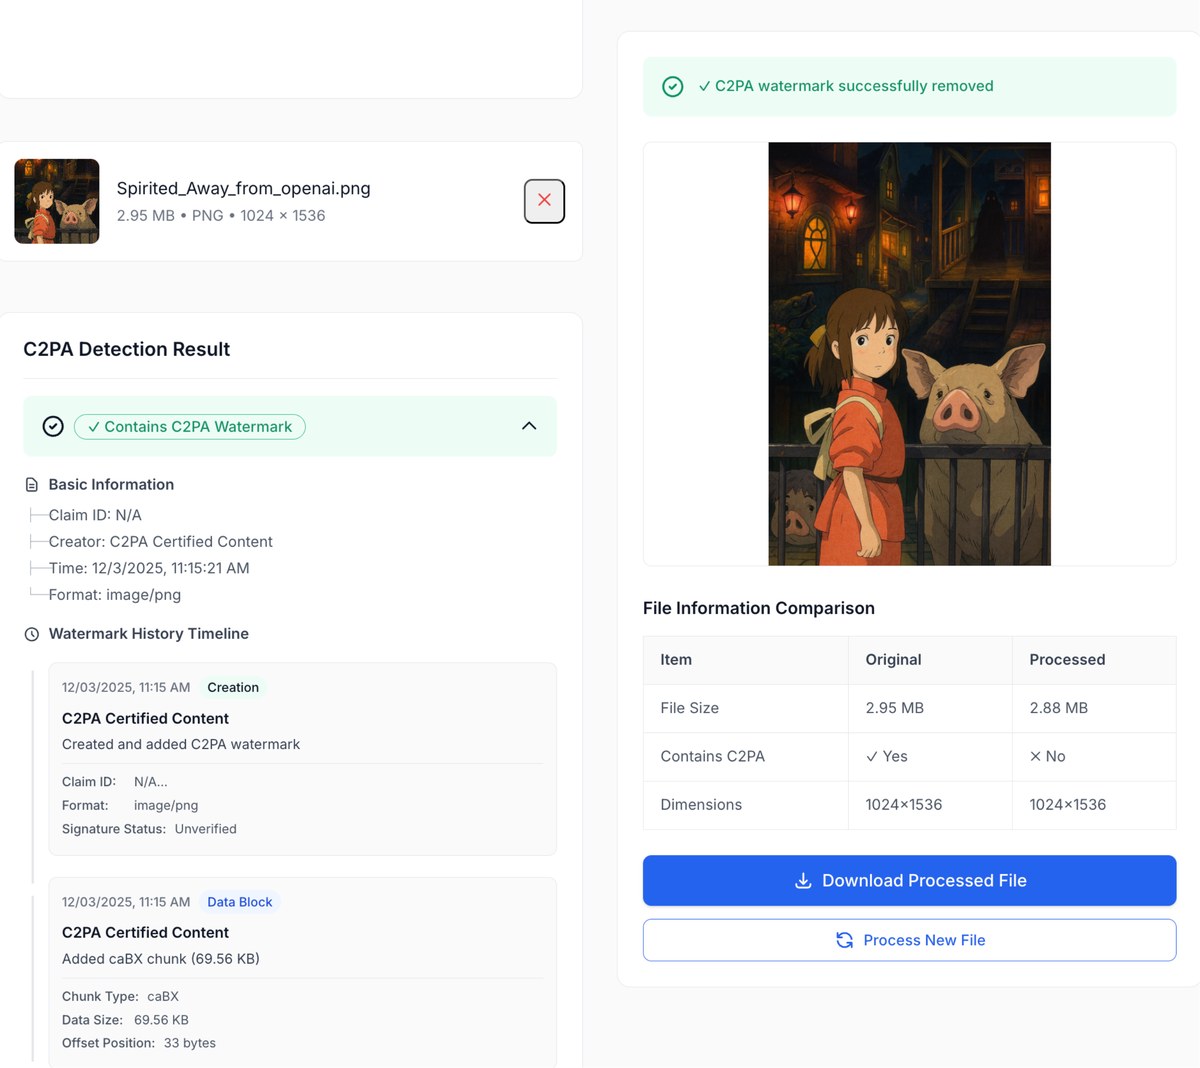Click the success check icon in removal banner

pyautogui.click(x=673, y=87)
